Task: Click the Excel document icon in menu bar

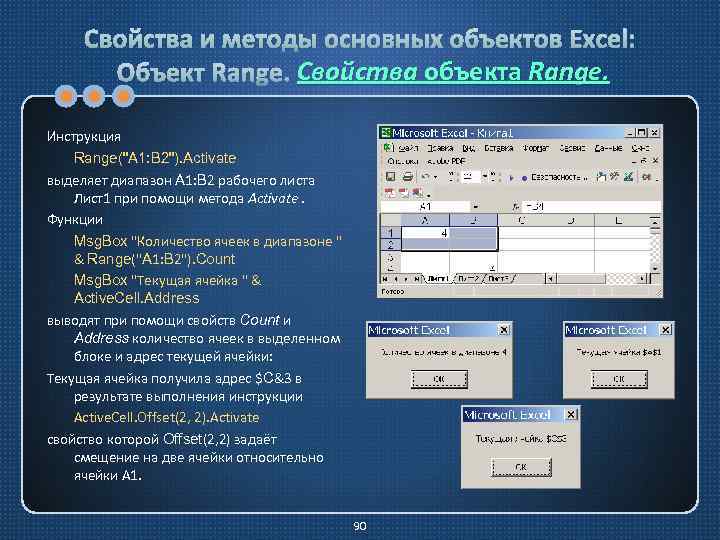Action: tap(388, 148)
